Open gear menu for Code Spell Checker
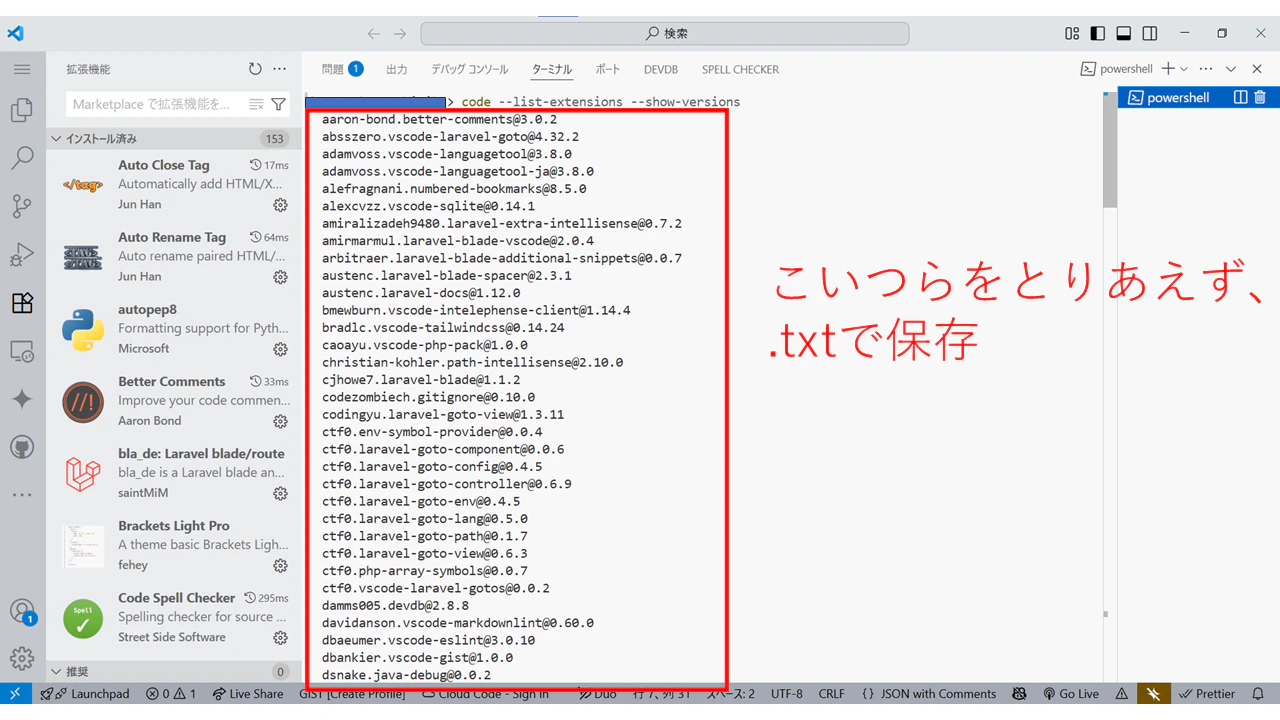 click(x=281, y=638)
